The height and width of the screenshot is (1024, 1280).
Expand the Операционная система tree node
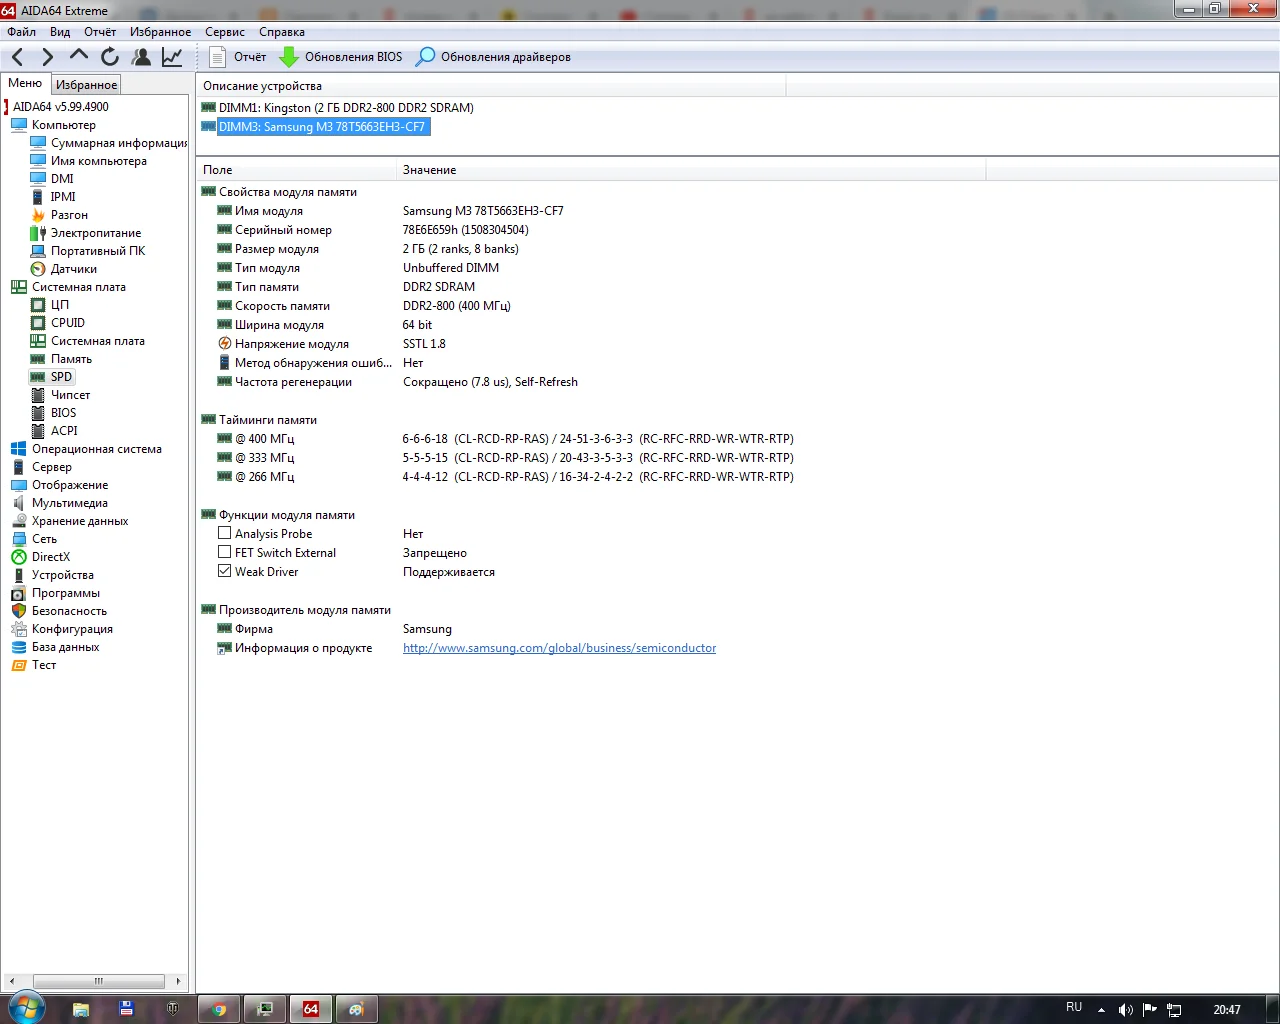pyautogui.click(x=96, y=449)
